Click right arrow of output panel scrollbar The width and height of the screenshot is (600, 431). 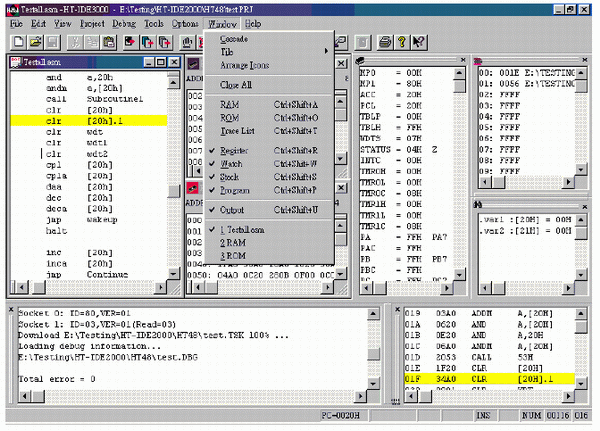[x=360, y=396]
